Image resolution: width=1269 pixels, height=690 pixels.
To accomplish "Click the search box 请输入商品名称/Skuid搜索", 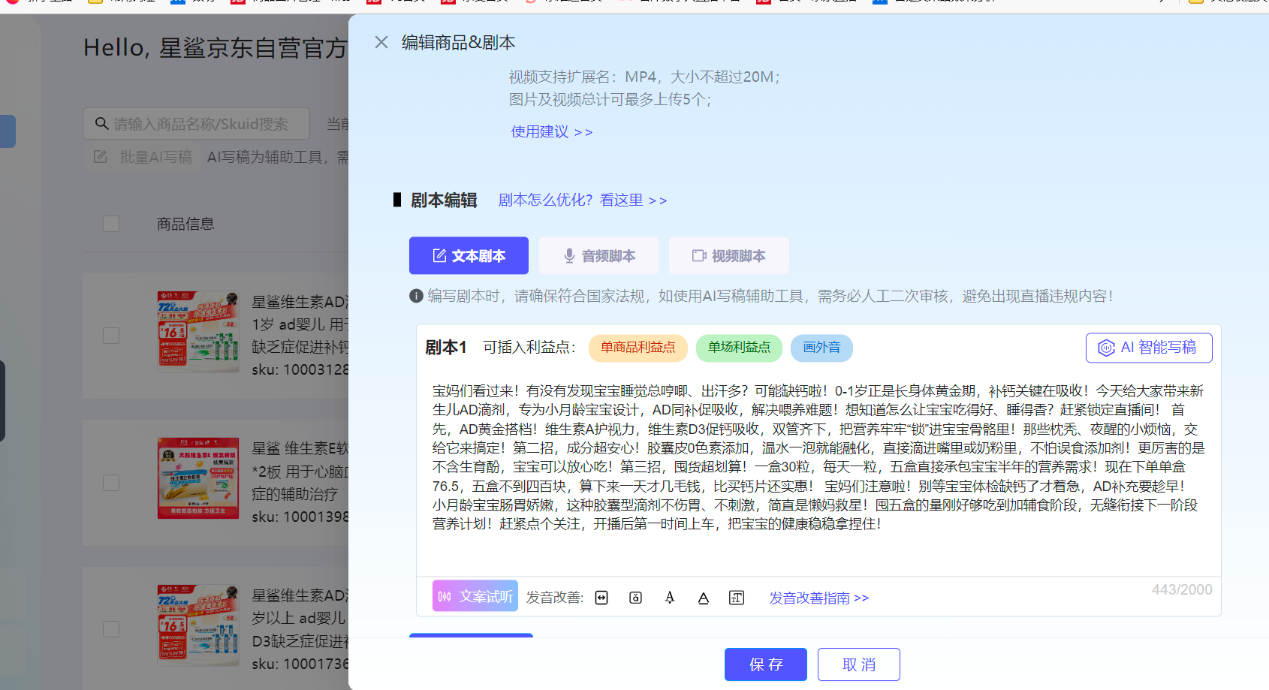I will tap(196, 124).
